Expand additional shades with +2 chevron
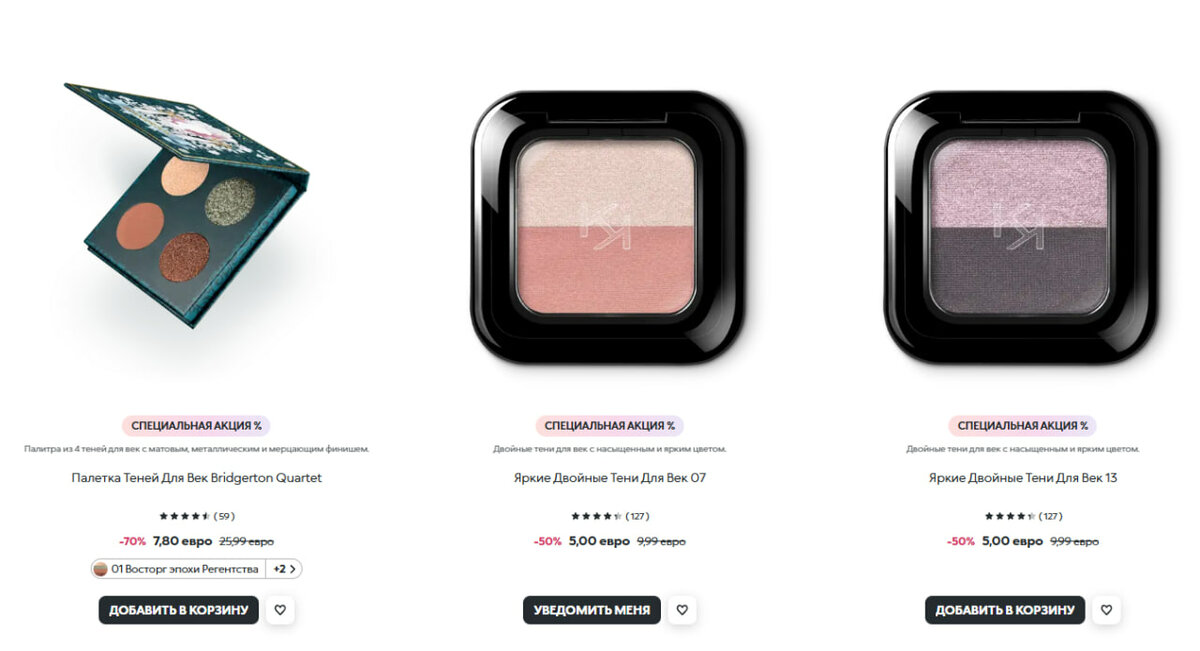Screen dimensions: 1200x651 pyautogui.click(x=284, y=569)
